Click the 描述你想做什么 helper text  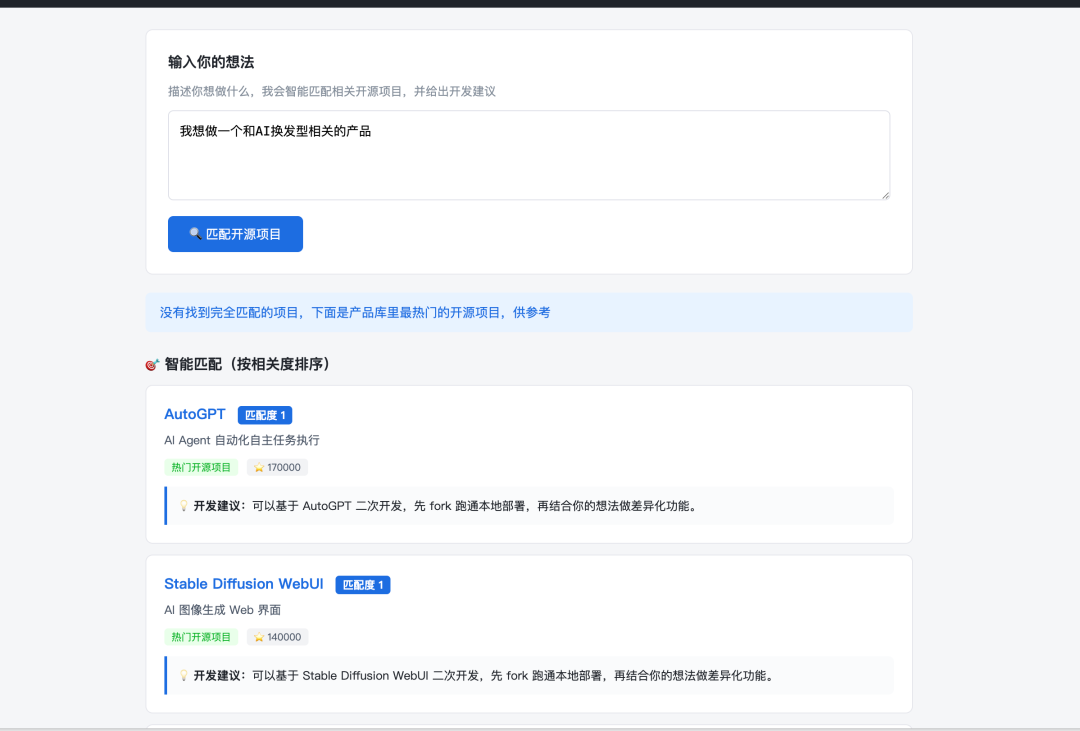coord(332,91)
